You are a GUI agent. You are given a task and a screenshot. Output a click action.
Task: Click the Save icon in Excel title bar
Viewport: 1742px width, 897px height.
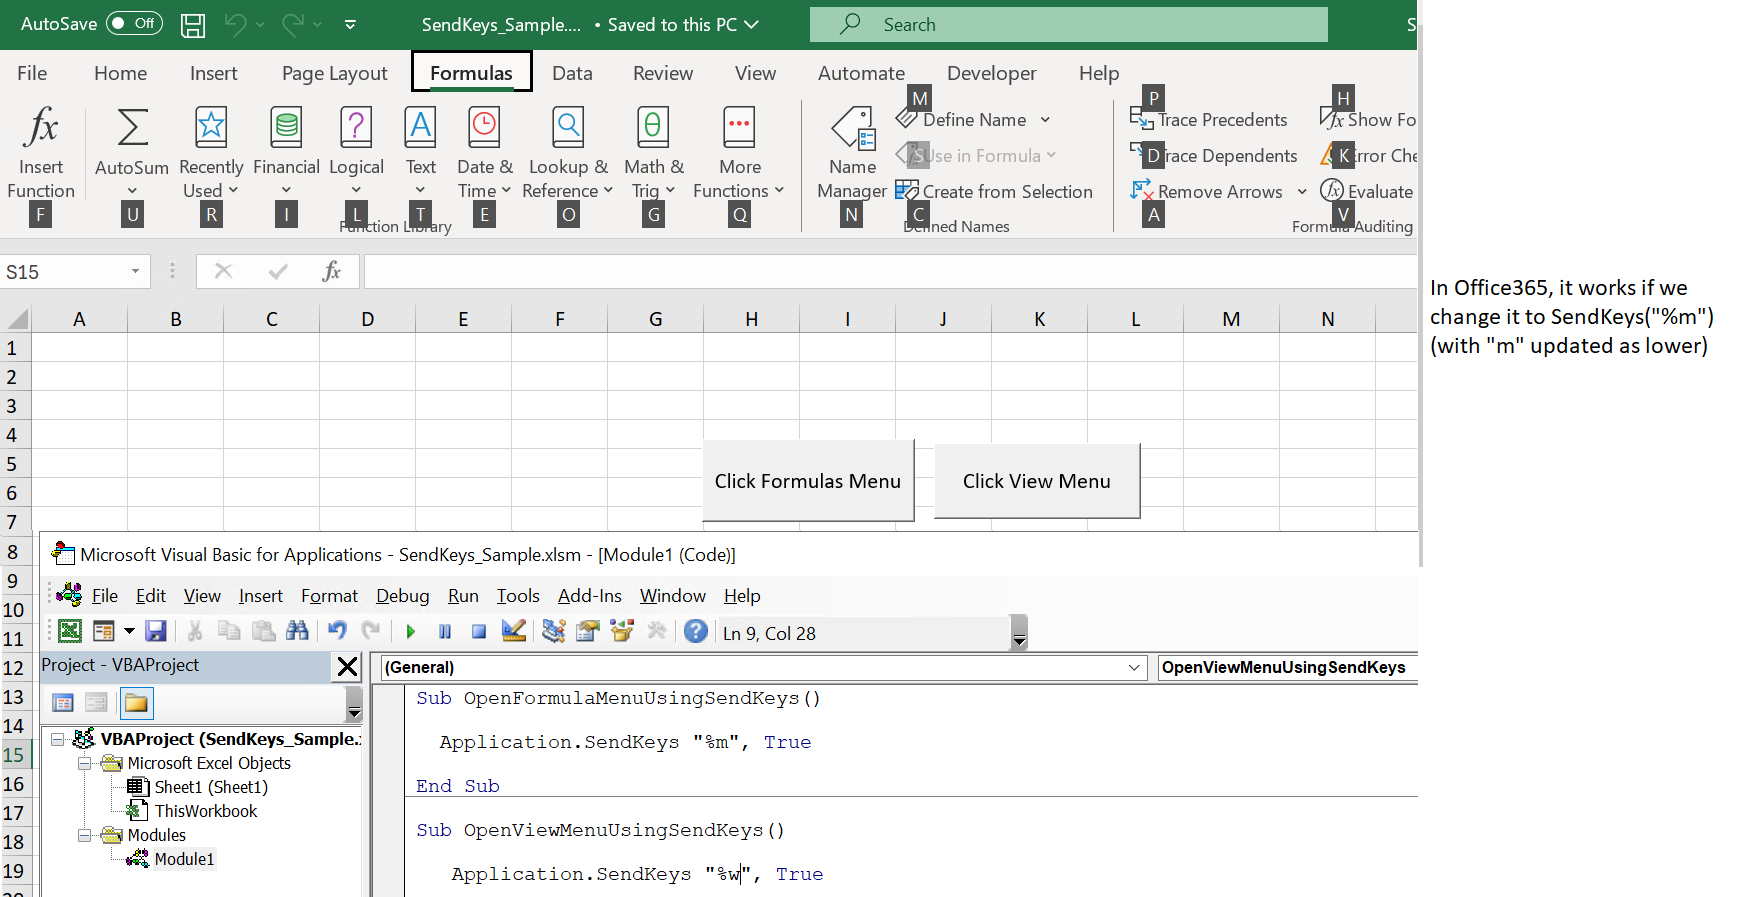click(193, 25)
